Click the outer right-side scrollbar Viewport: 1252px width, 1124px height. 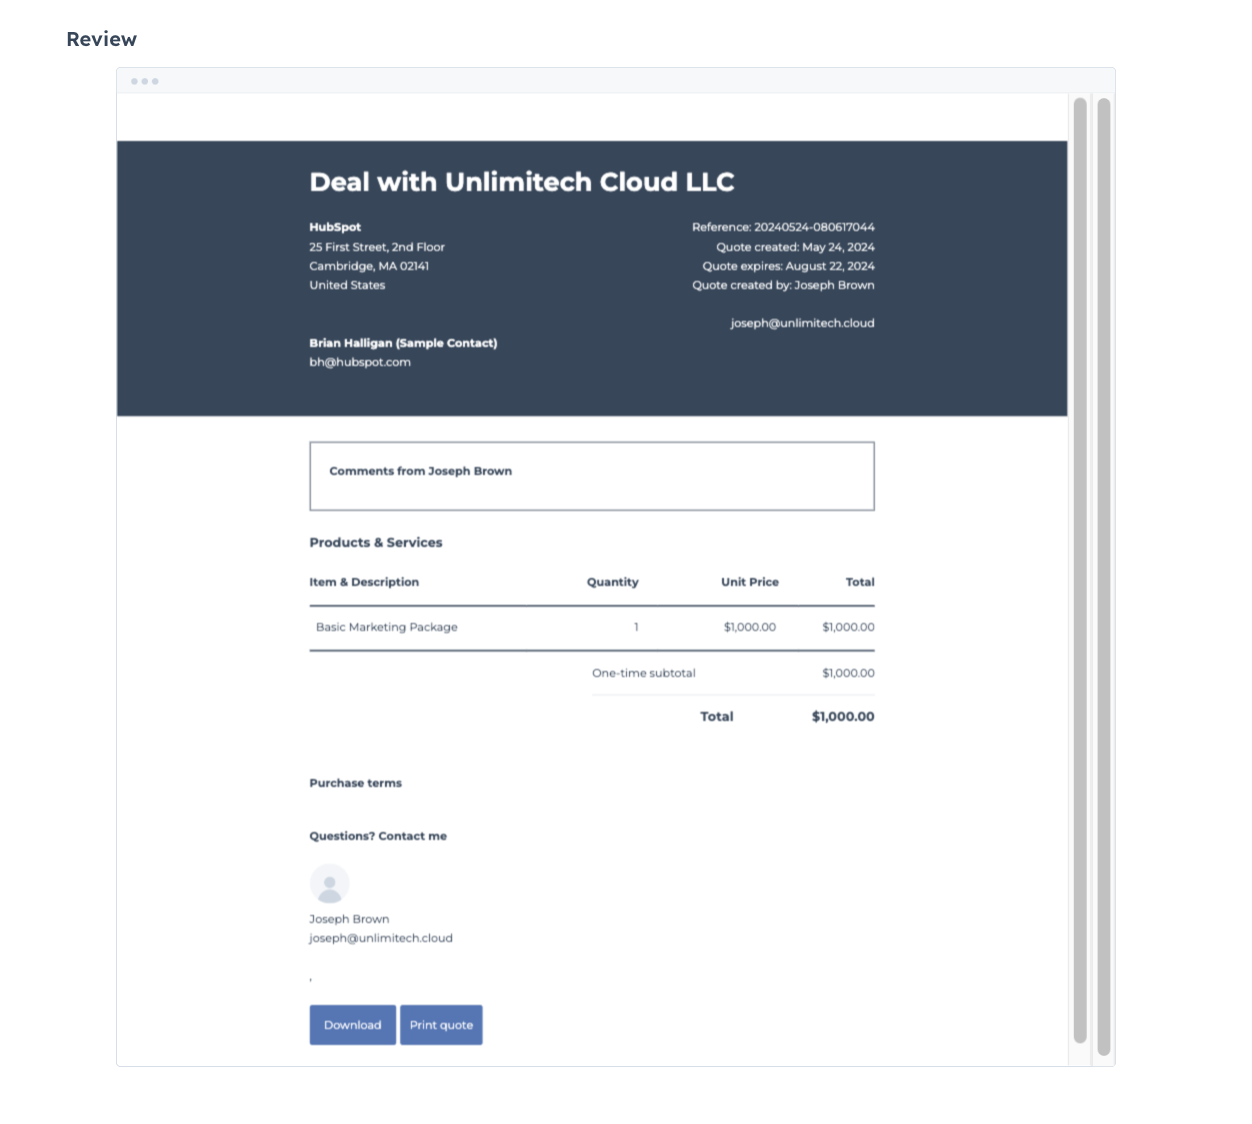pos(1103,576)
